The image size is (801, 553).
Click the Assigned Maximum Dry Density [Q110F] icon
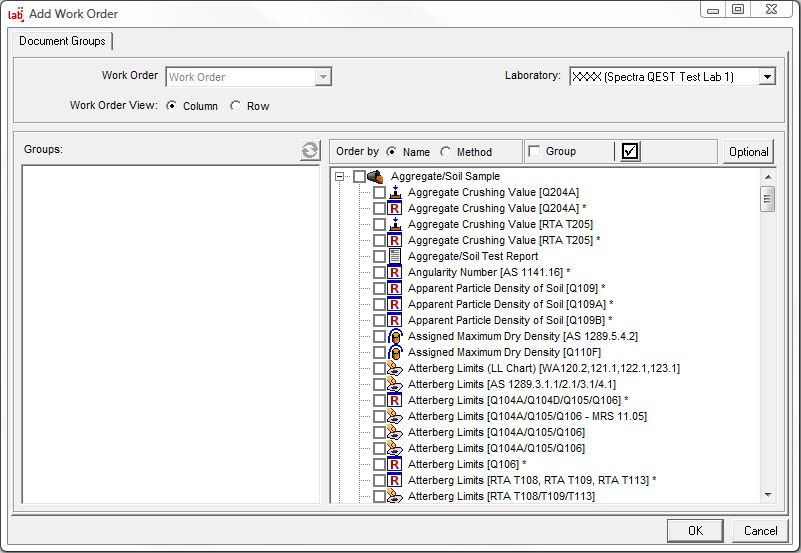[x=394, y=352]
